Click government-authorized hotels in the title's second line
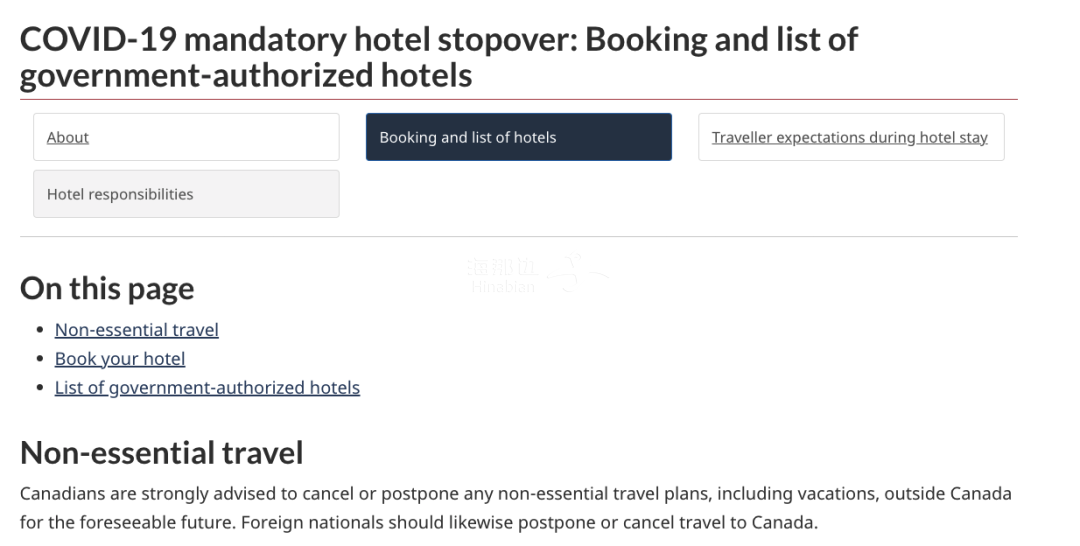1080x546 pixels. tap(246, 76)
